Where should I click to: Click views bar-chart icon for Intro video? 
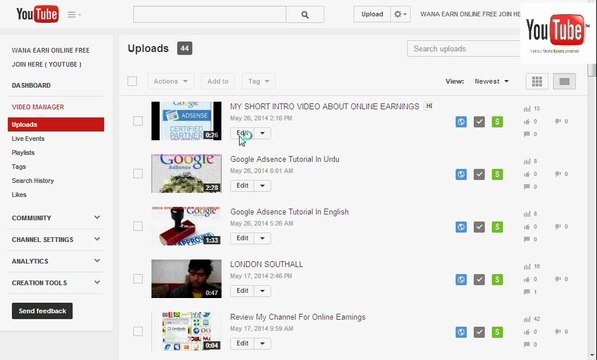pos(527,109)
